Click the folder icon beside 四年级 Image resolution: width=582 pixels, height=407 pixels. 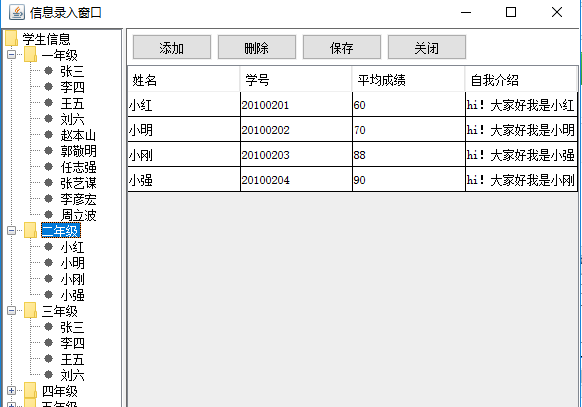click(30, 391)
